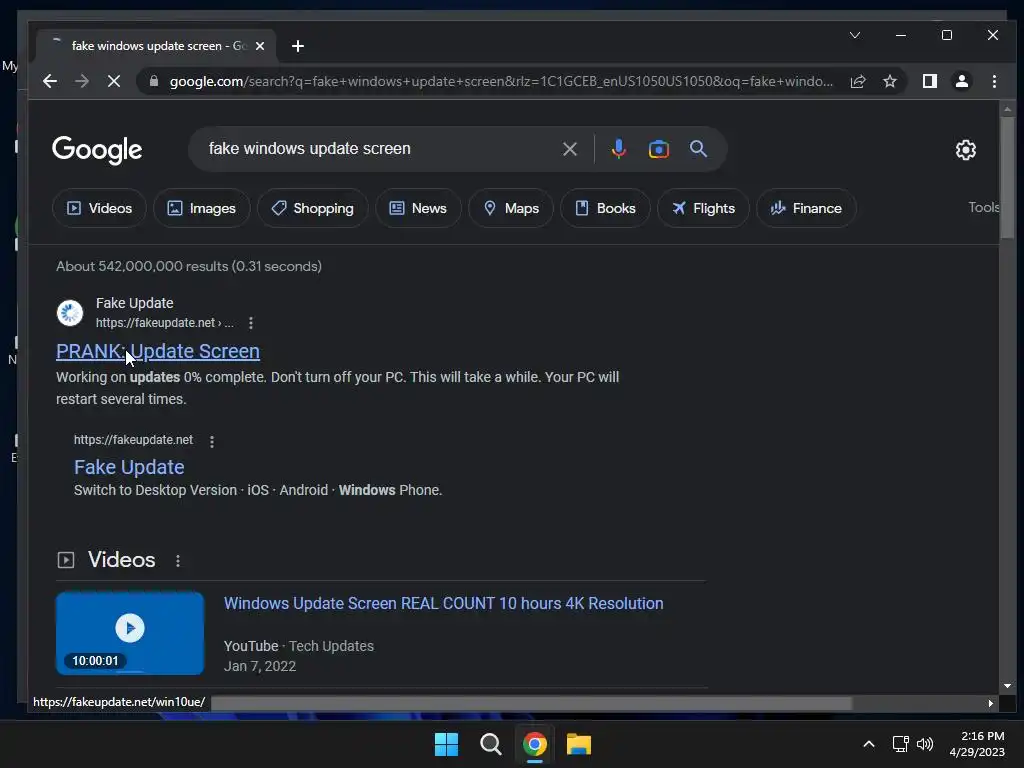Viewport: 1024px width, 768px height.
Task: Bookmark this page with the star
Action: point(889,82)
